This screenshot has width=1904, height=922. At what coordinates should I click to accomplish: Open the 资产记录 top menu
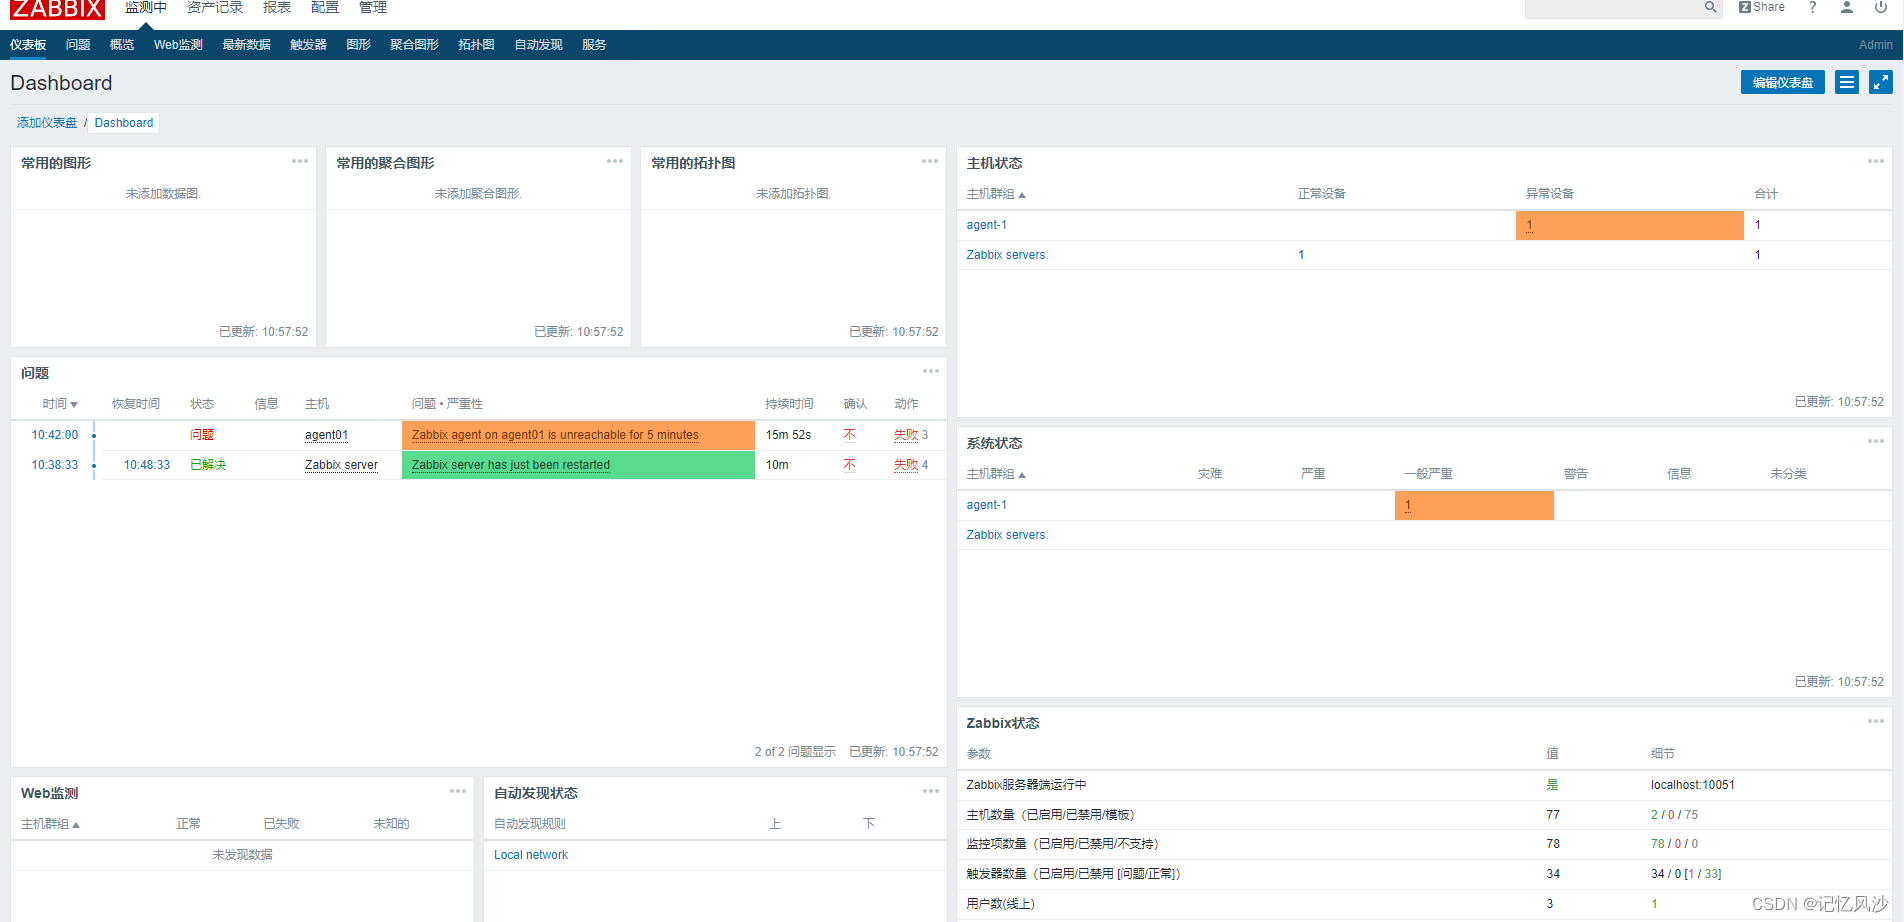[215, 7]
